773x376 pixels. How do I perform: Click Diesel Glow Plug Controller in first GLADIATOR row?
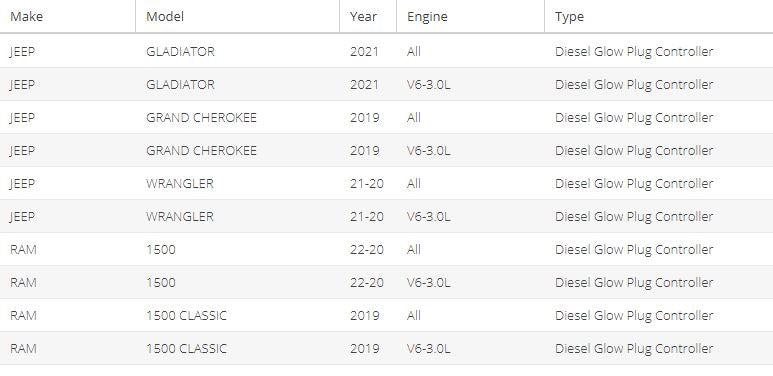click(x=634, y=52)
